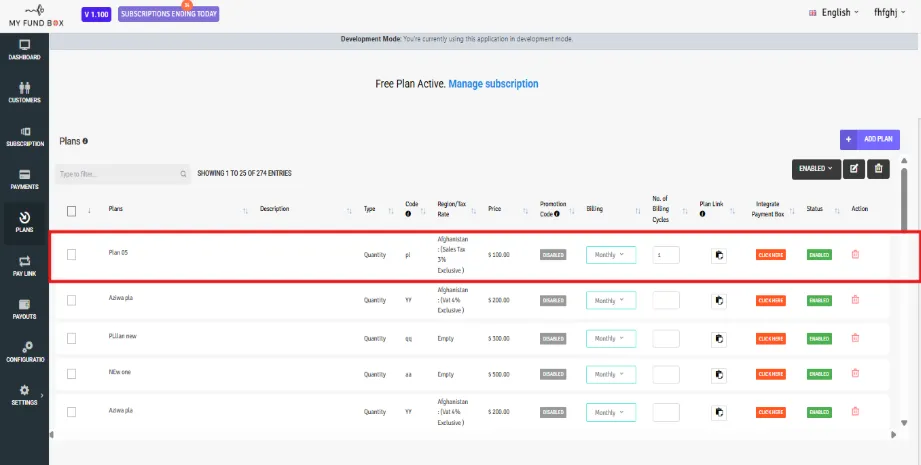This screenshot has width=921, height=465.
Task: Click the scroll-down arrow of the table
Action: 904,423
